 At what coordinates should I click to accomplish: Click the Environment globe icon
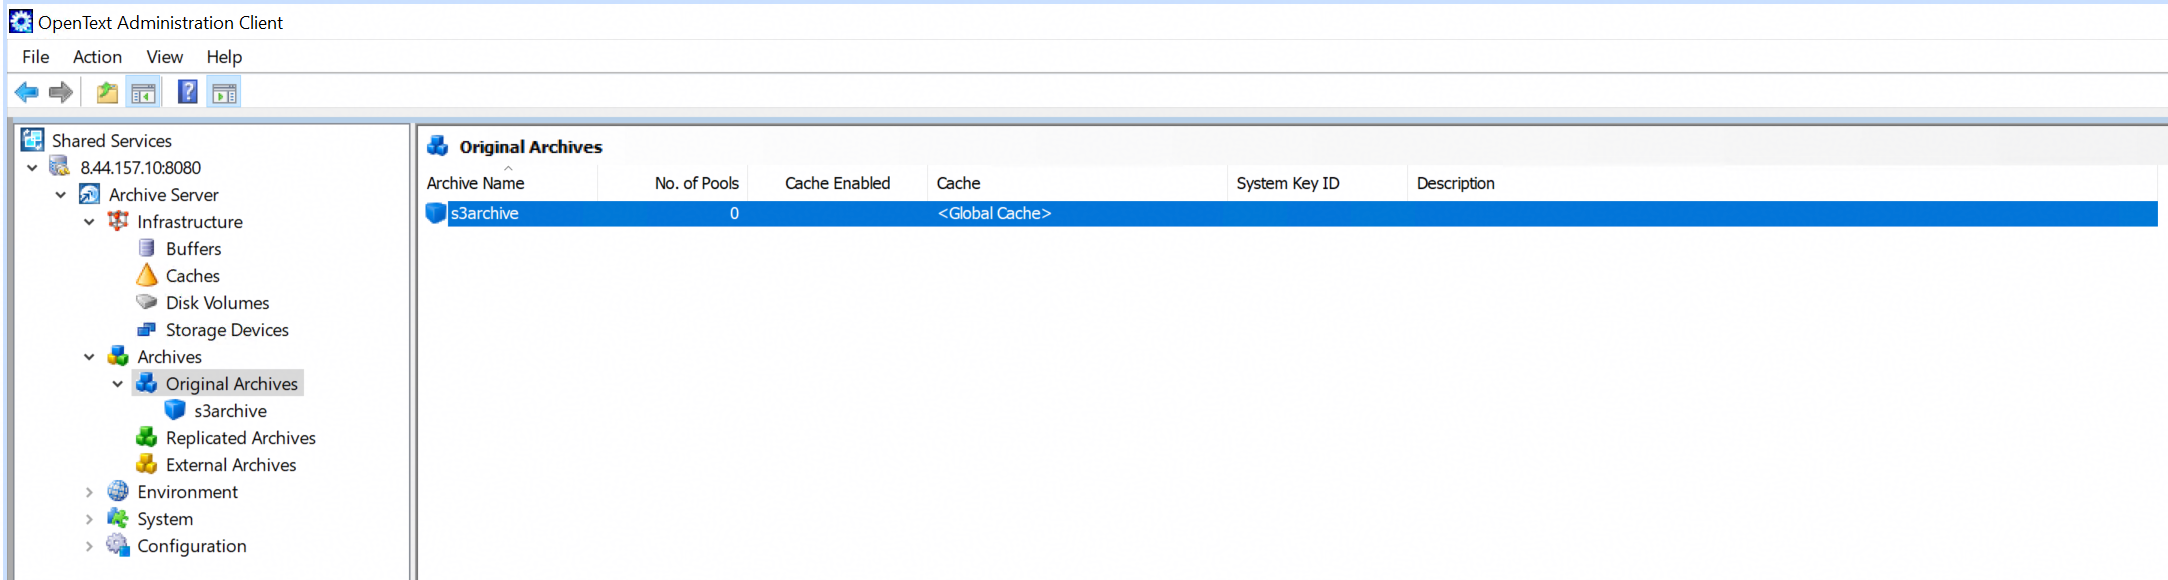click(118, 491)
